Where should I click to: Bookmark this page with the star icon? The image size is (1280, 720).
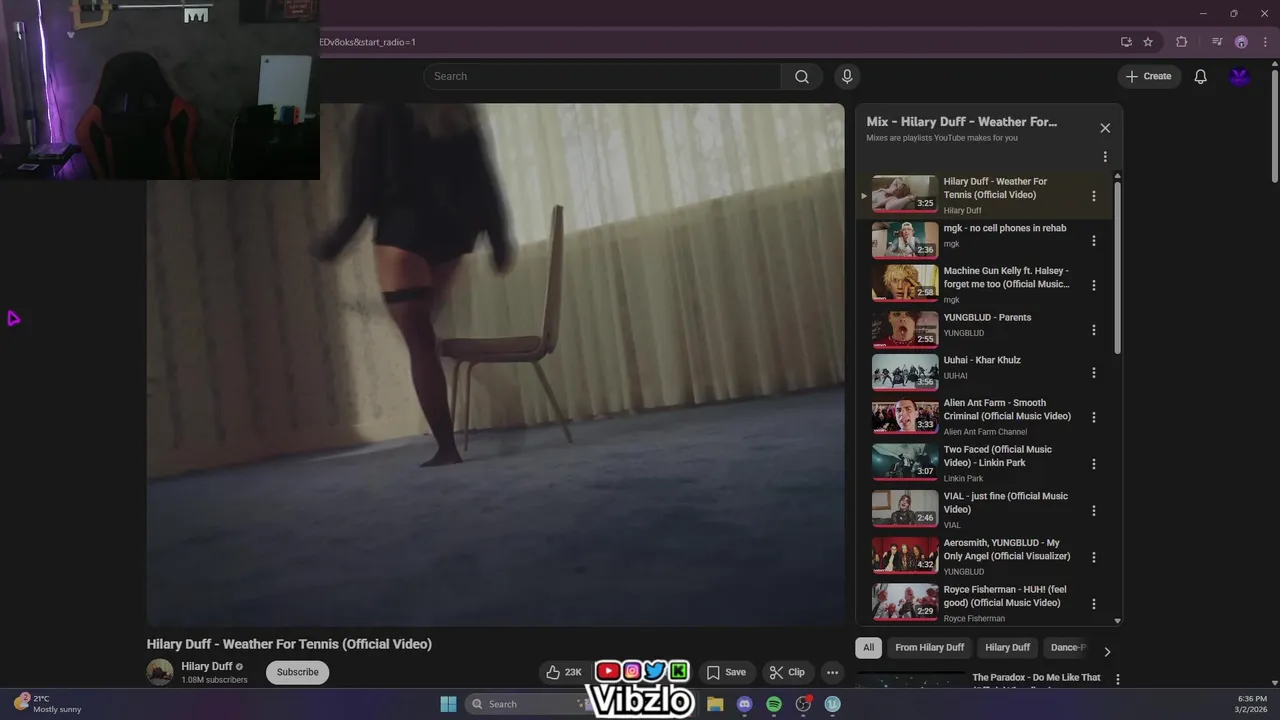click(1148, 42)
